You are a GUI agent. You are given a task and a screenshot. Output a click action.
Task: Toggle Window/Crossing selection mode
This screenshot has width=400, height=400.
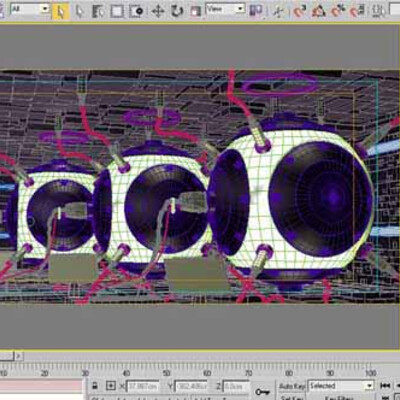coord(137,11)
